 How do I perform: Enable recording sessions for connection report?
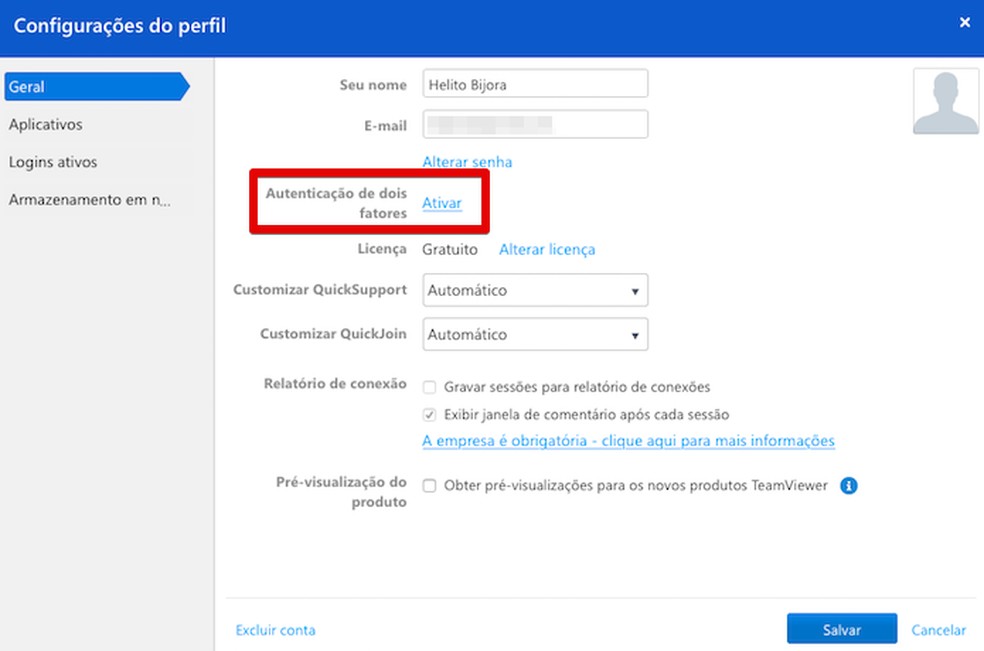click(429, 387)
